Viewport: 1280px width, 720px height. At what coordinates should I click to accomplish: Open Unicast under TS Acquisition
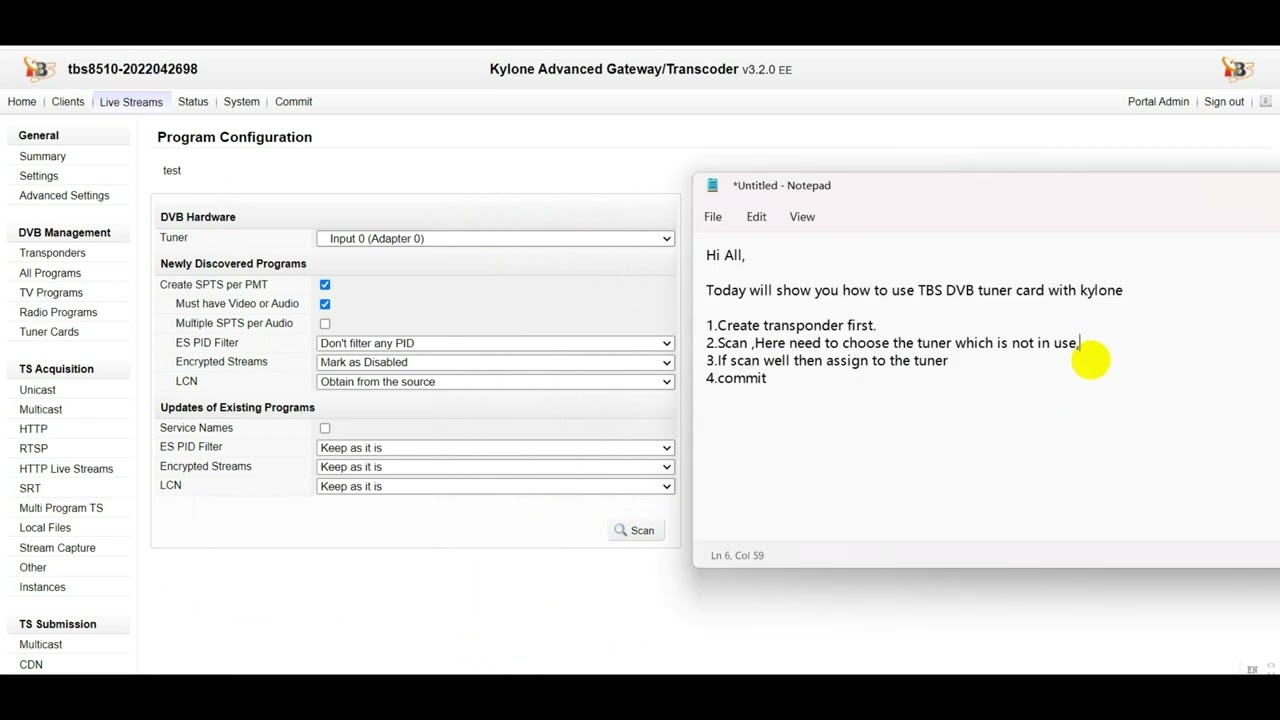click(x=37, y=390)
